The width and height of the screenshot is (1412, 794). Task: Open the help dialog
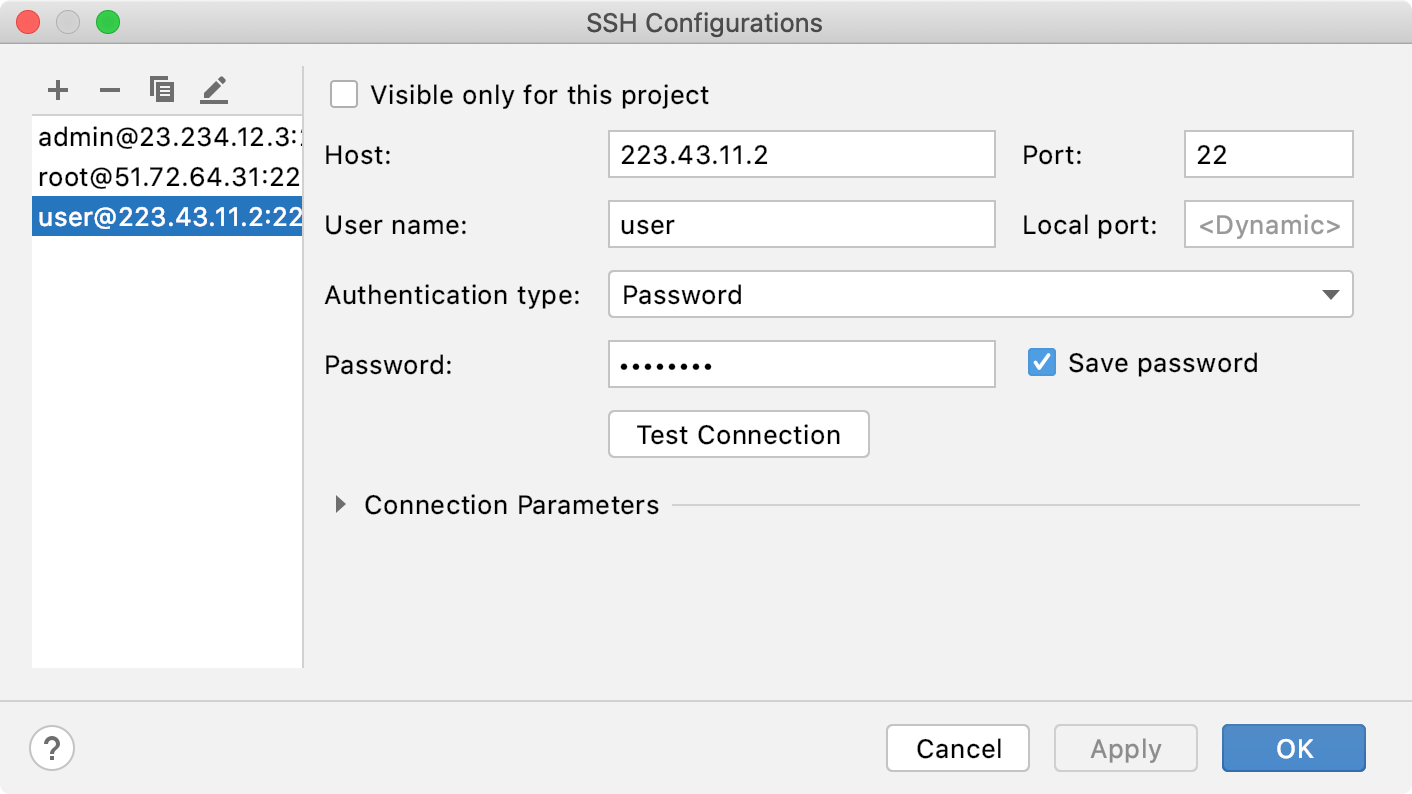(x=52, y=748)
